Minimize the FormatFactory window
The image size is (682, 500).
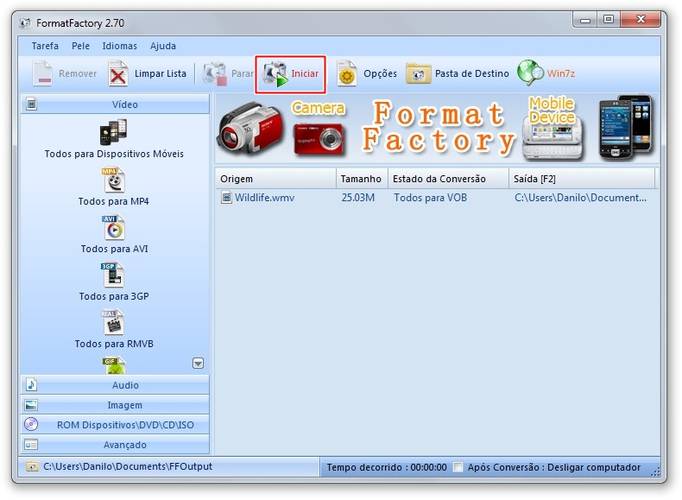[585, 20]
